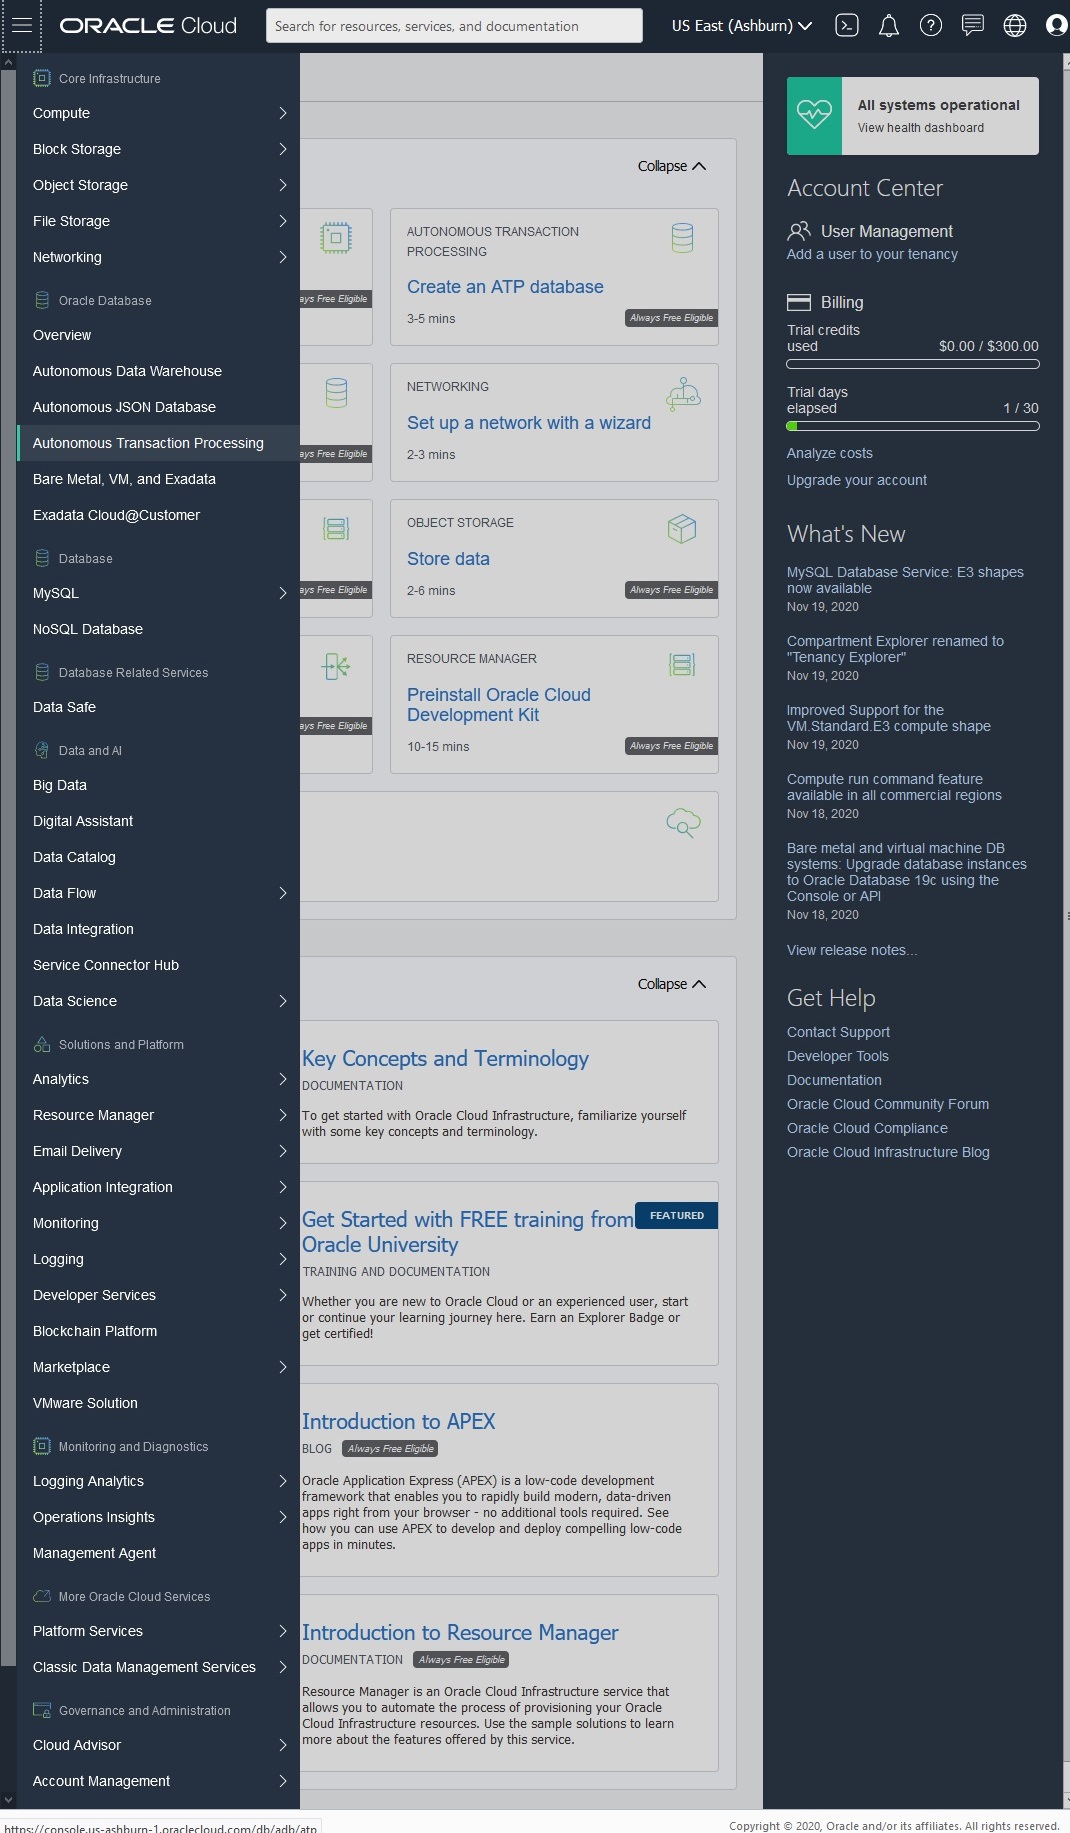The height and width of the screenshot is (1833, 1070).
Task: Click the ATP database icon on card
Action: tap(683, 238)
